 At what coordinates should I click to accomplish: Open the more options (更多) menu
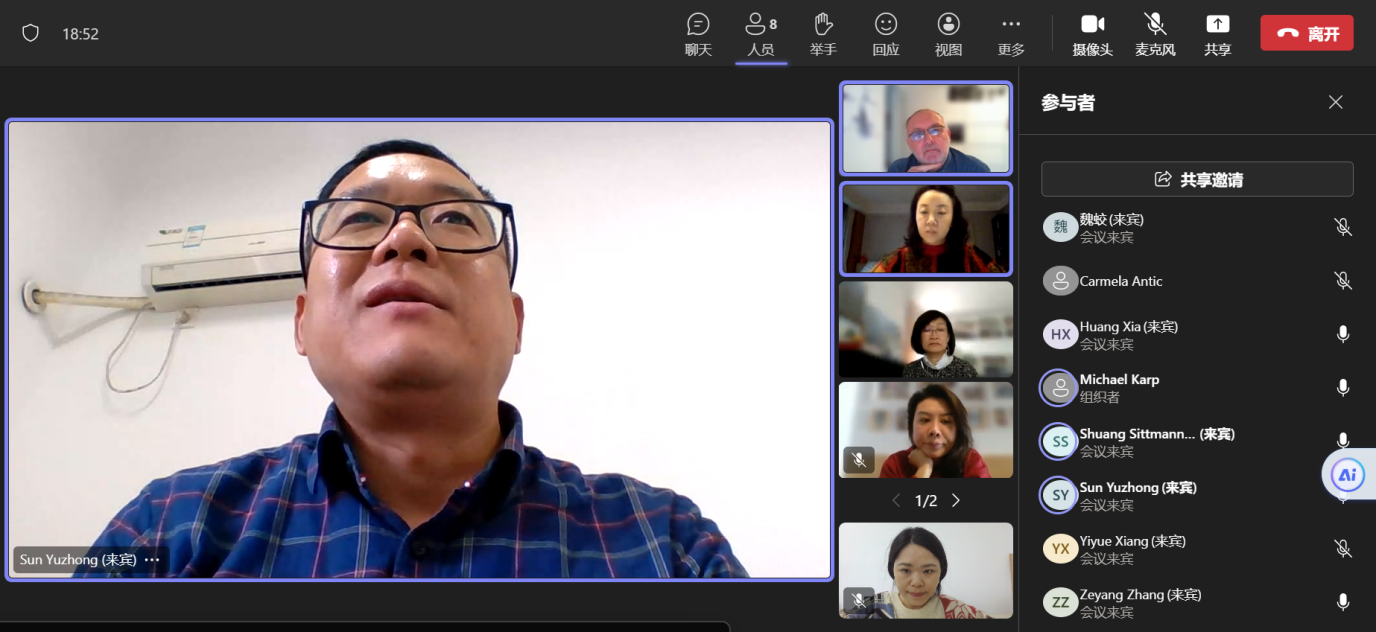coord(1011,33)
